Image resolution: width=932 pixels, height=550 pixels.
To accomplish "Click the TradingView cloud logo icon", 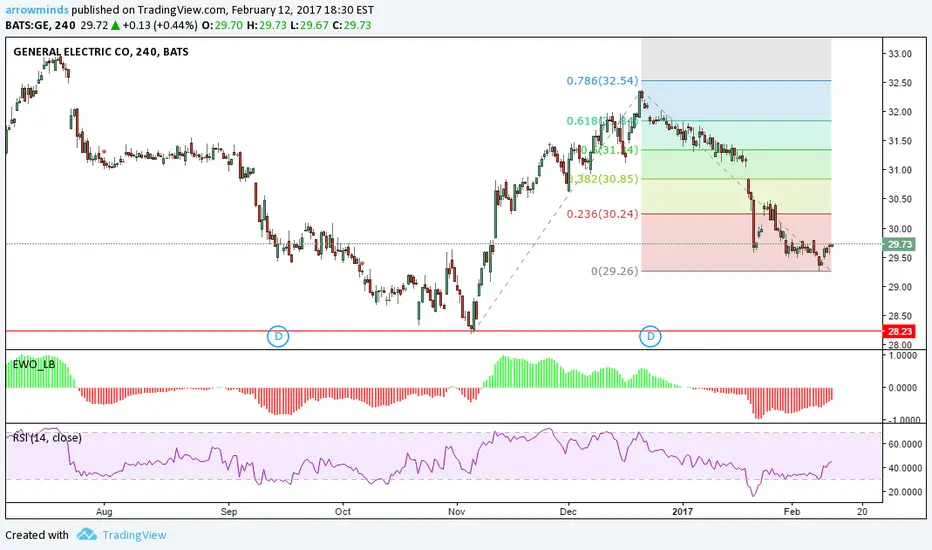I will click(x=87, y=535).
